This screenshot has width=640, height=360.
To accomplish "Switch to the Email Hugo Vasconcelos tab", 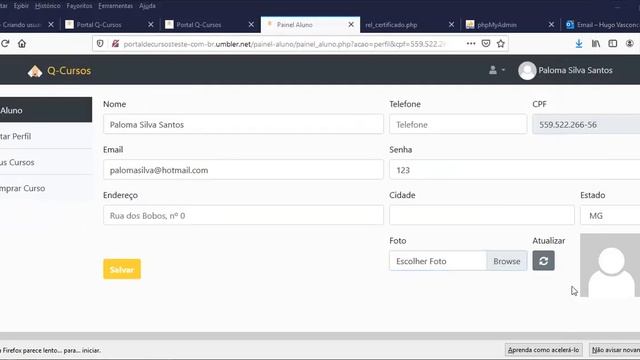I will point(601,24).
